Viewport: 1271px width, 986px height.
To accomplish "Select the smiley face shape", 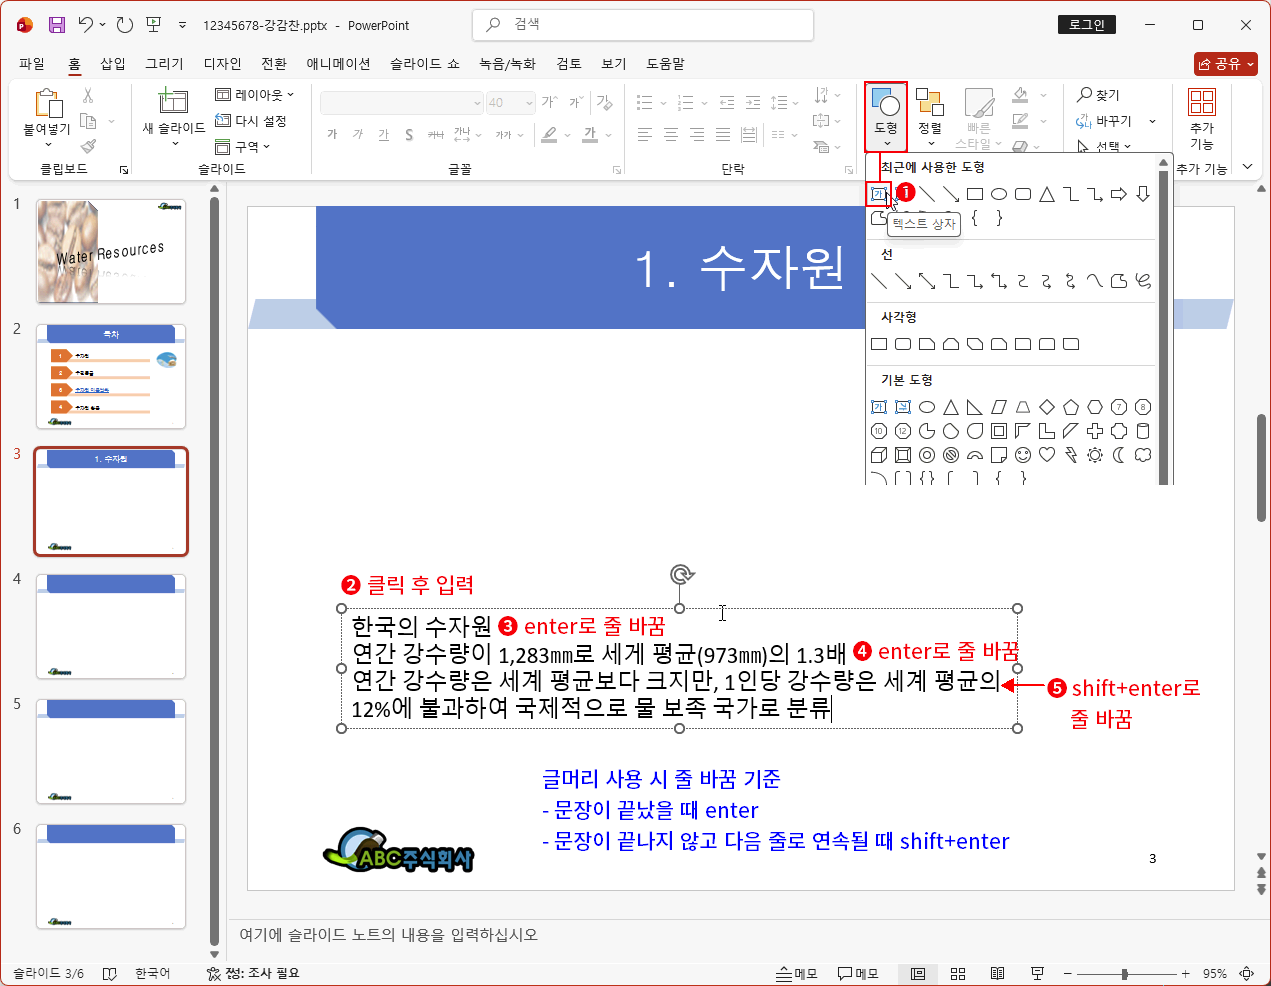I will (1022, 454).
